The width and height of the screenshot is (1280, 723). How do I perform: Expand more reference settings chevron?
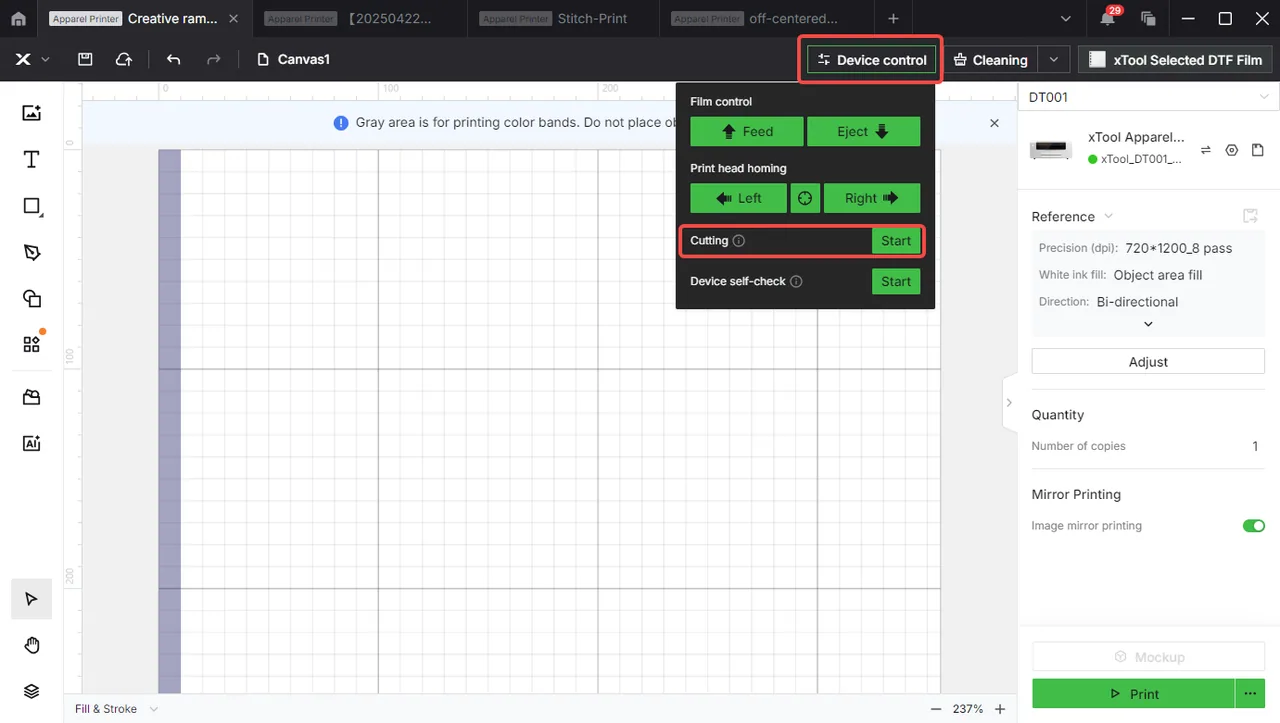tap(1148, 324)
